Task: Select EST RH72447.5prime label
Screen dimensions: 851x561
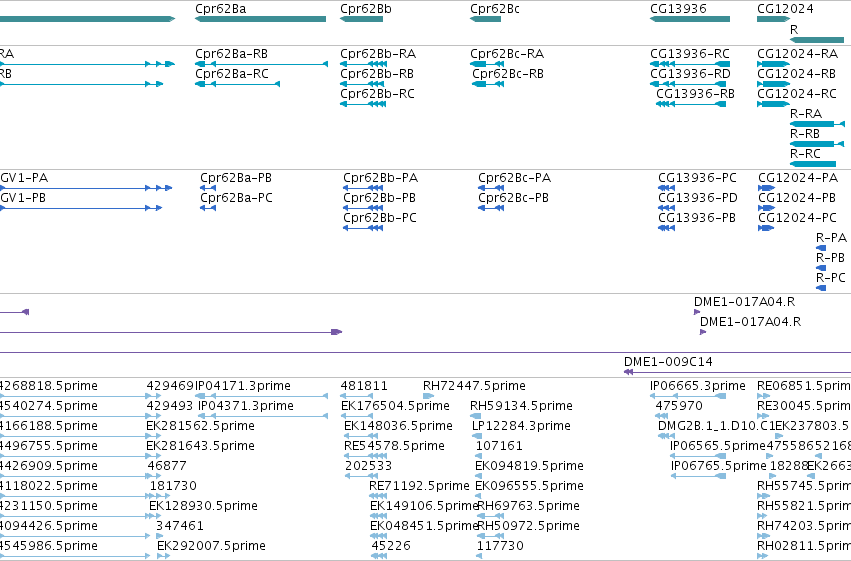Action: tap(474, 386)
